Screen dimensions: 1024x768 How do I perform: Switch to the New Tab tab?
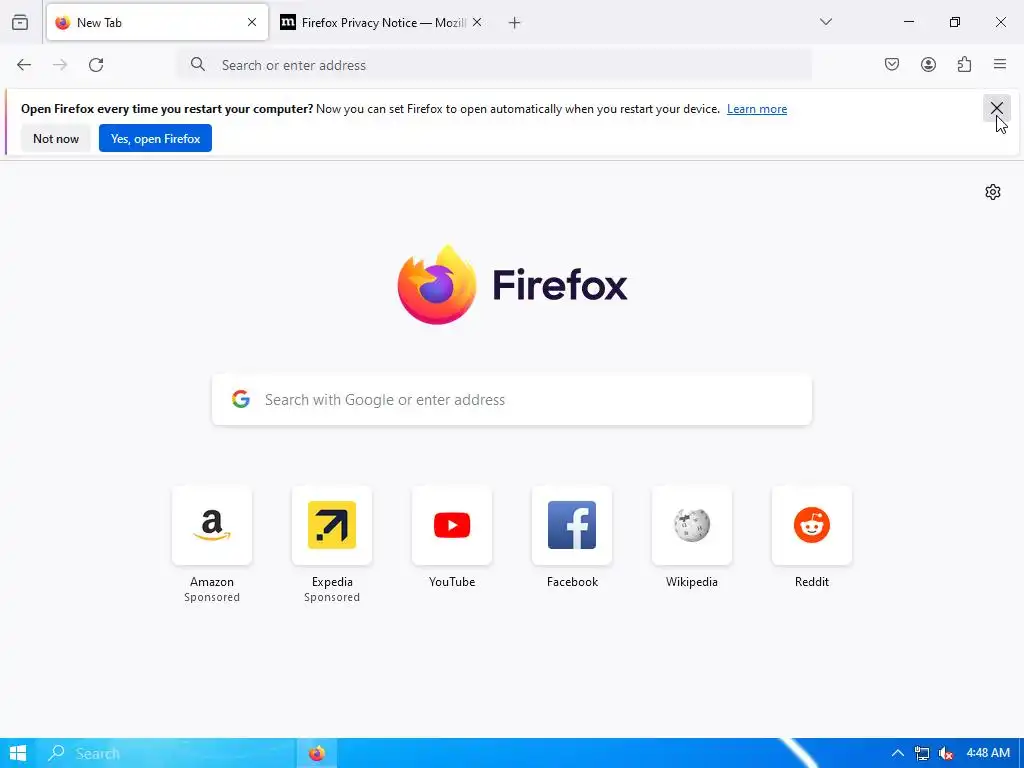[157, 22]
